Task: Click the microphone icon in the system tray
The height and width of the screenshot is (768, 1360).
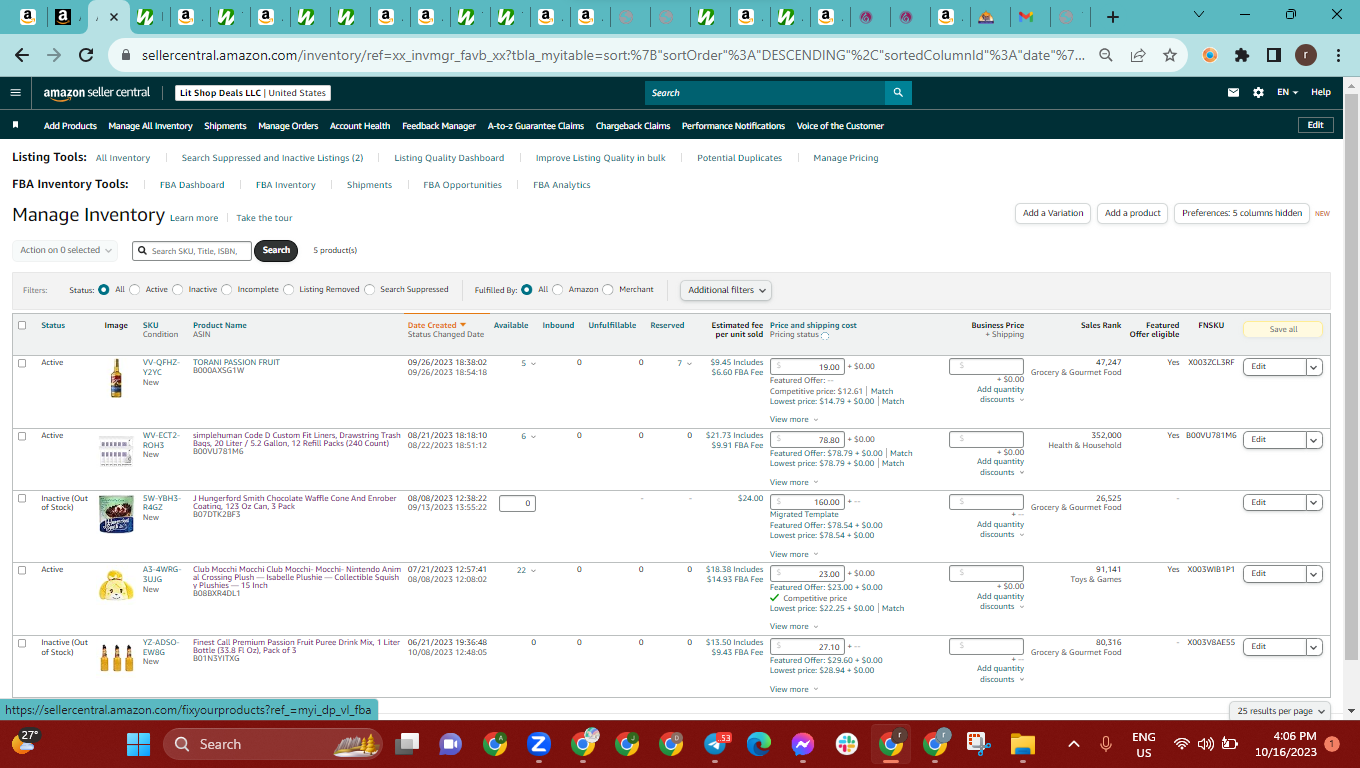Action: click(x=1106, y=744)
